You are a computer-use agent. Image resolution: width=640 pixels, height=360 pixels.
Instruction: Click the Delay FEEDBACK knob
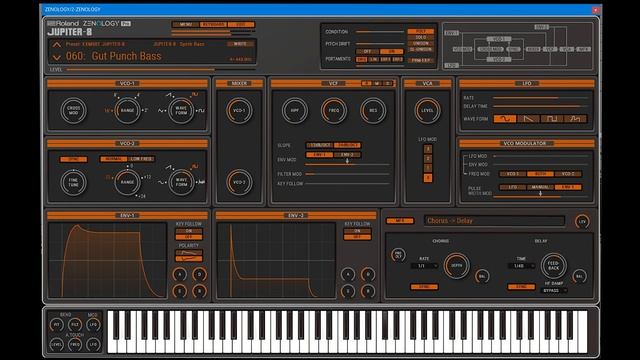tap(553, 266)
